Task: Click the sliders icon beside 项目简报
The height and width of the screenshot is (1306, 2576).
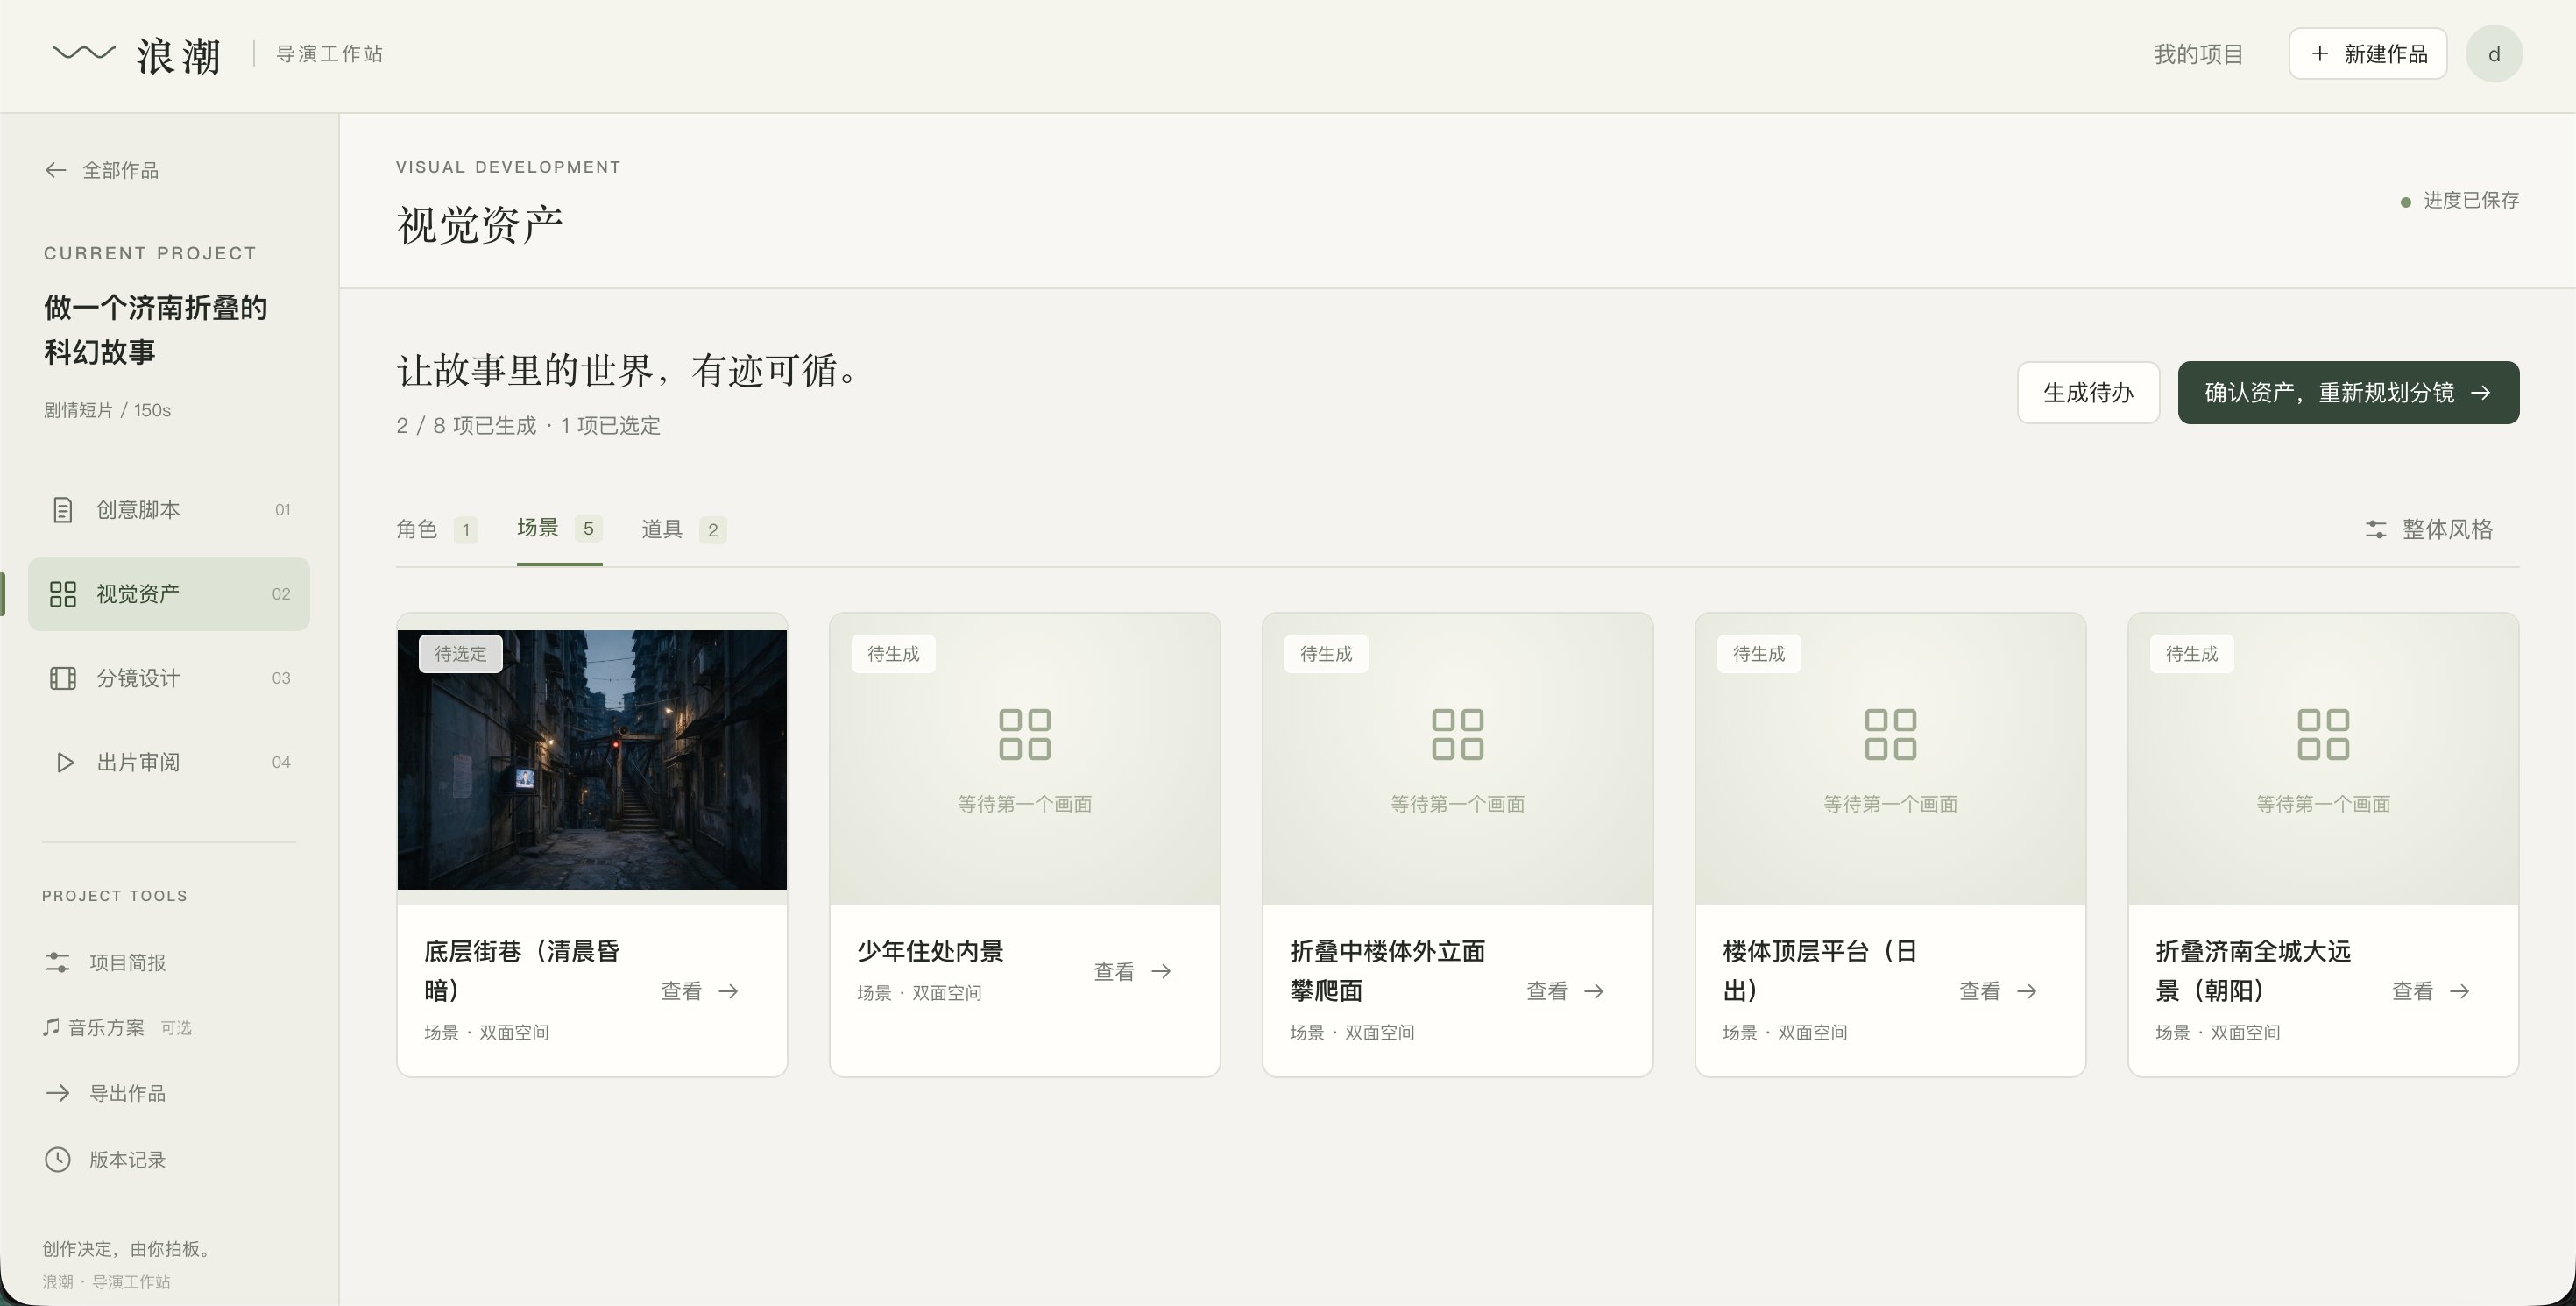Action: (x=58, y=962)
